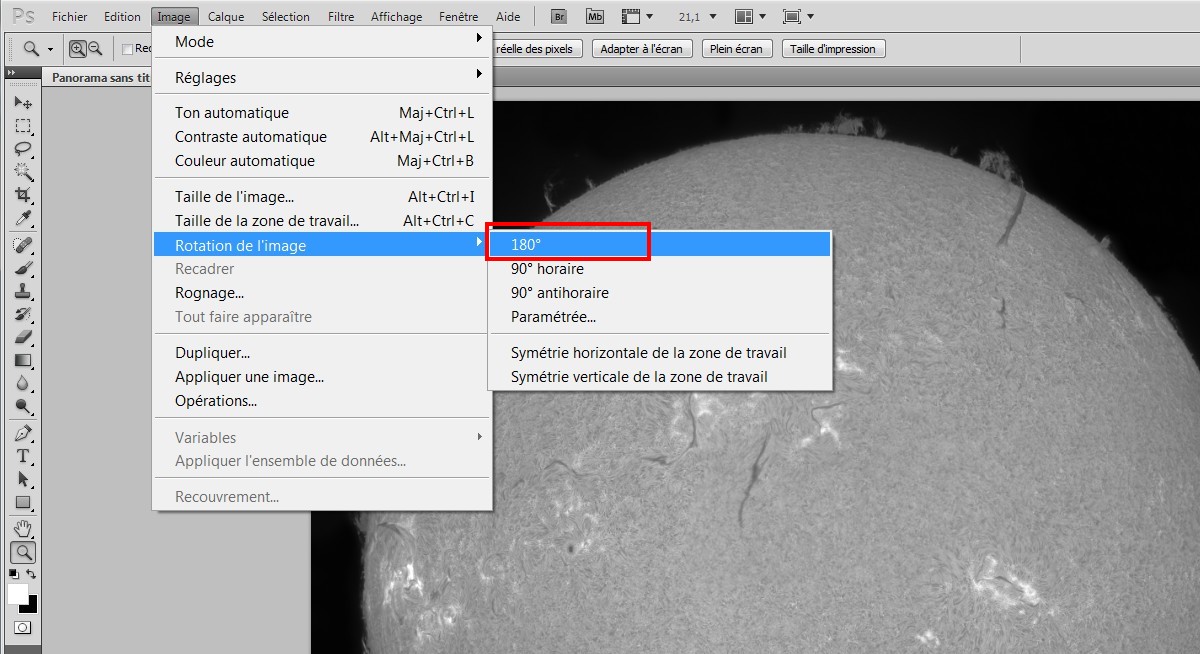
Task: Open the Rotation de l'image submenu
Action: [x=322, y=245]
